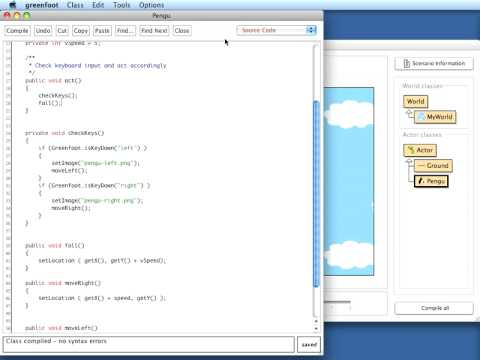Select the Actor class box
Image resolution: width=480 pixels, height=360 pixels.
420,150
